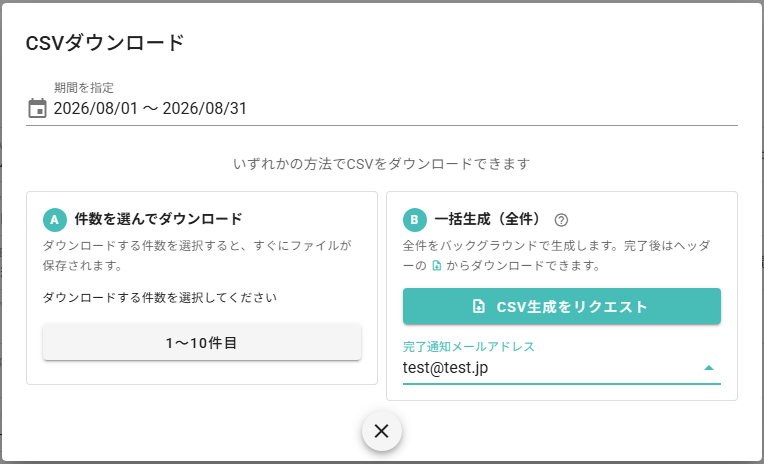The width and height of the screenshot is (764, 464).
Task: Click the calendar icon beside the date range
Action: click(x=37, y=108)
